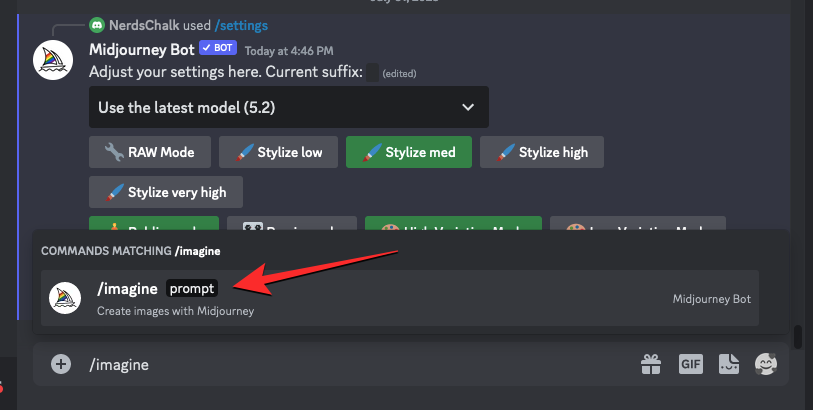
Task: Click the Midjourney Bot label in the suggestion row
Action: tap(711, 299)
